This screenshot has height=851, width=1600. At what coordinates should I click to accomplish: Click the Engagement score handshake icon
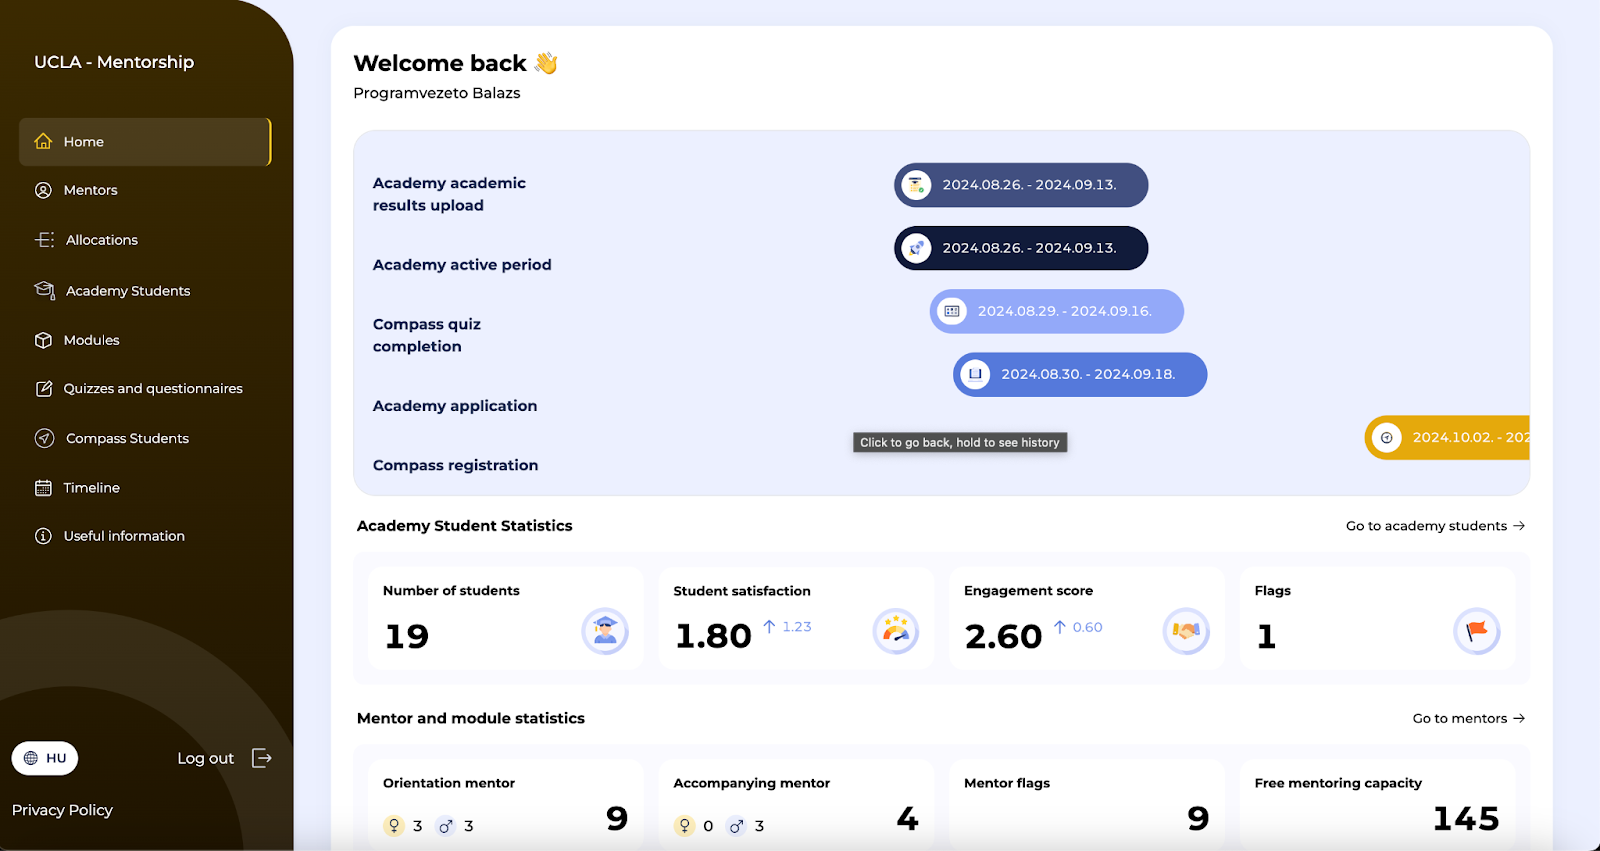(x=1186, y=631)
